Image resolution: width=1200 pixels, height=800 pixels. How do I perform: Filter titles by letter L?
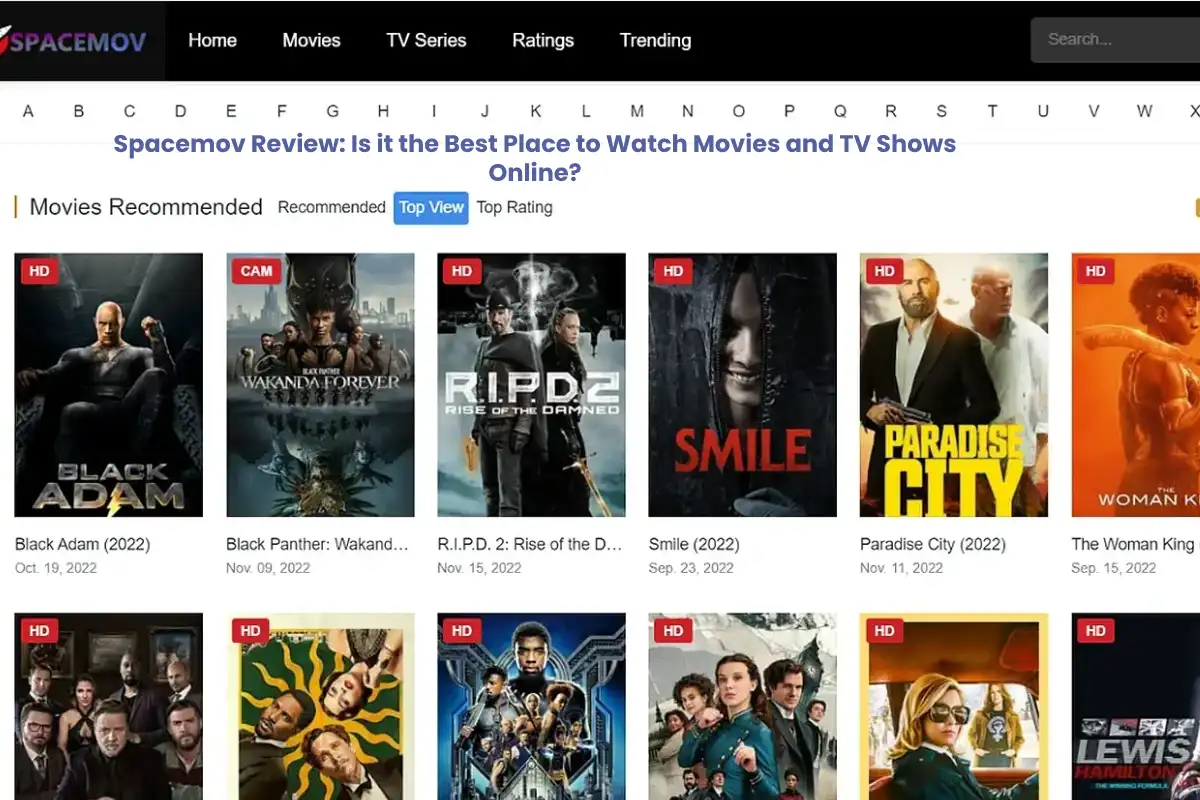pyautogui.click(x=586, y=111)
